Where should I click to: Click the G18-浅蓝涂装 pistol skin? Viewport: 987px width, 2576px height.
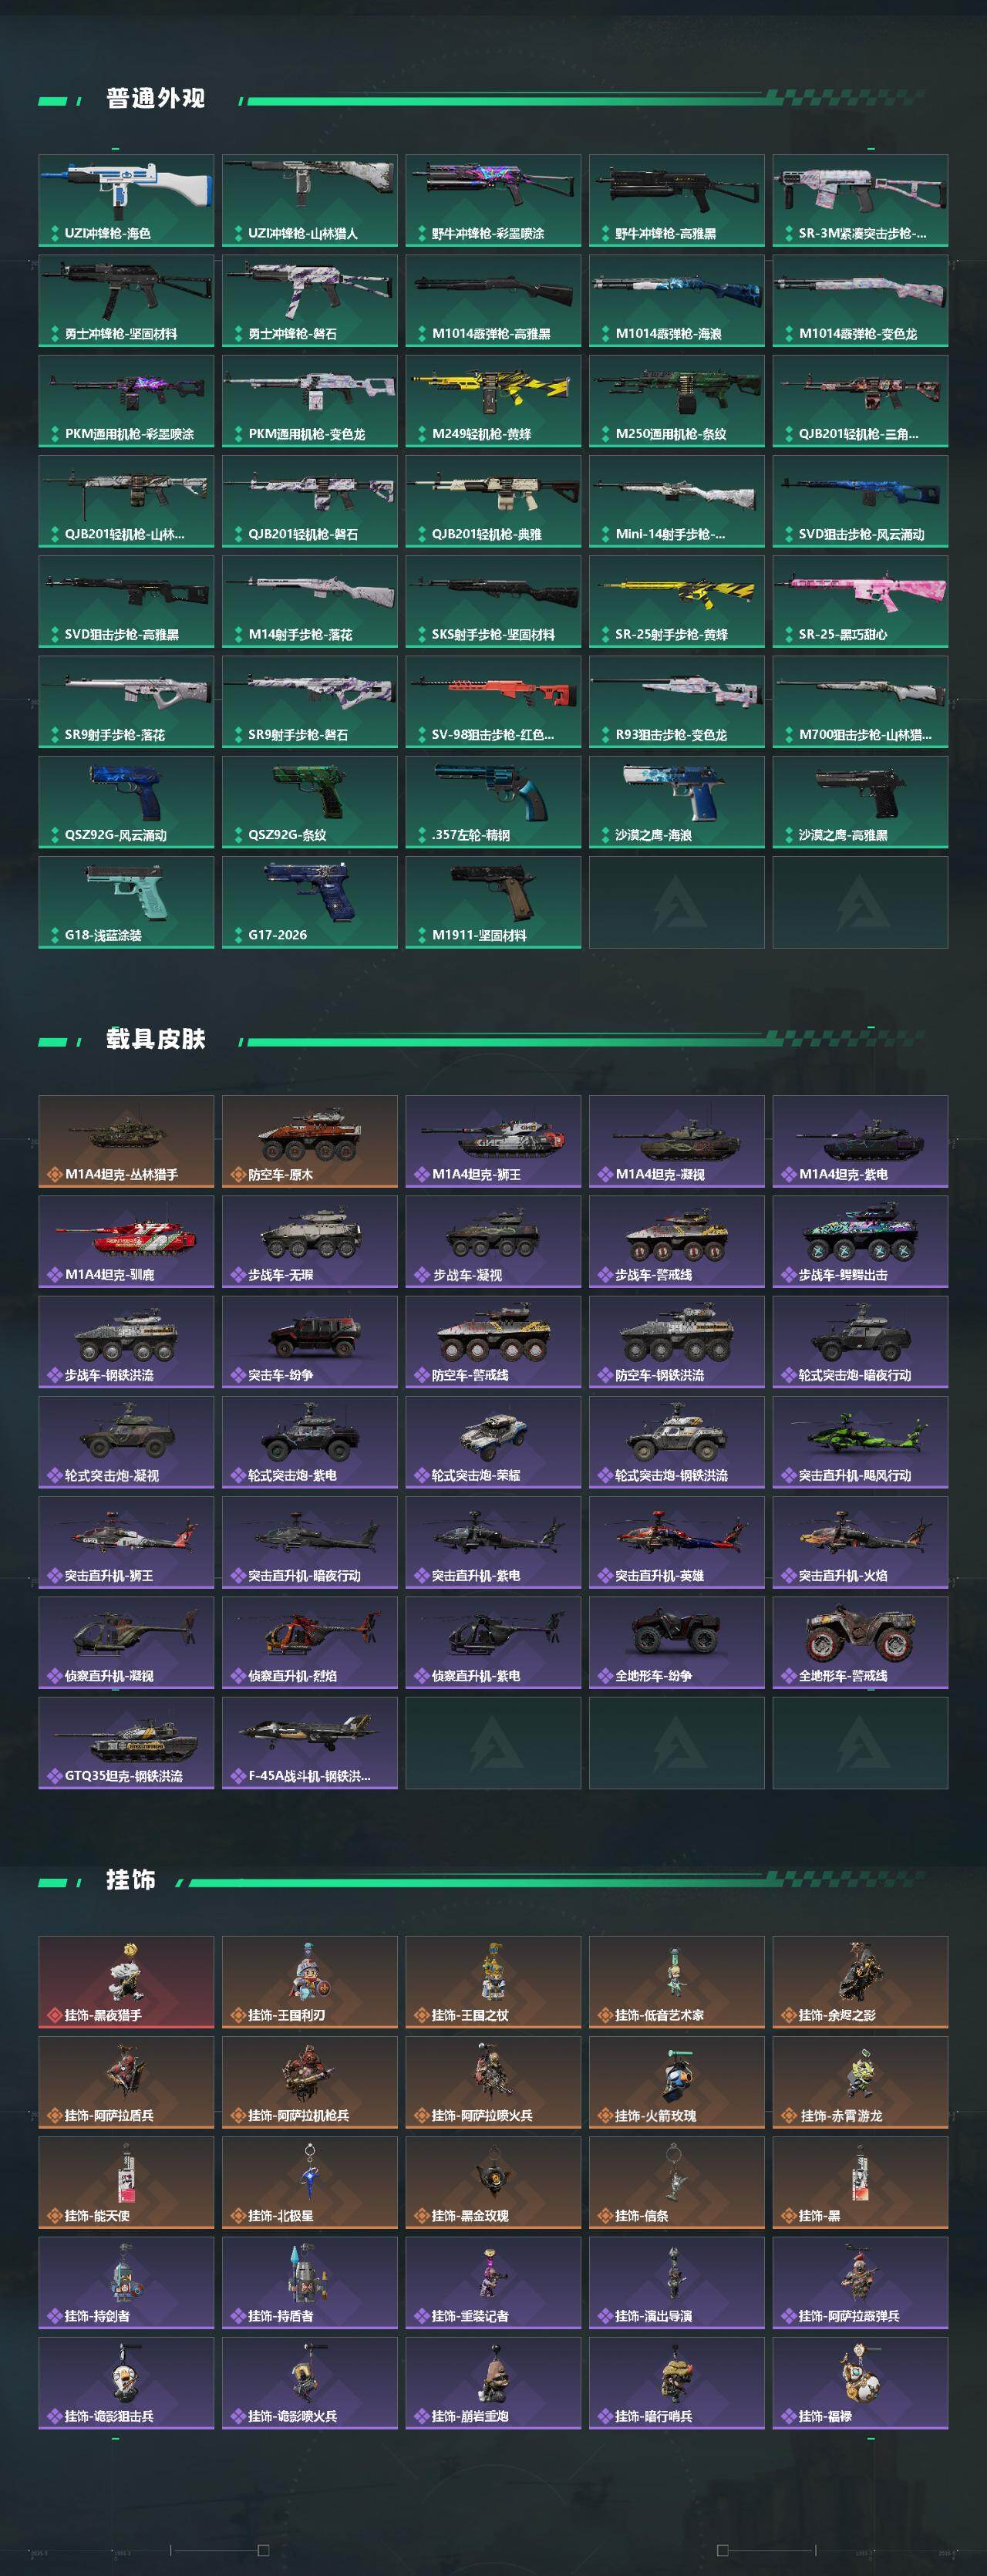126,902
